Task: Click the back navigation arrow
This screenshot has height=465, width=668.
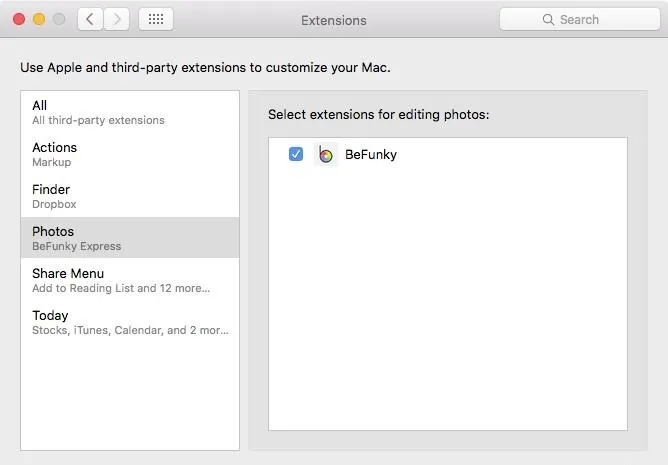Action: [90, 19]
